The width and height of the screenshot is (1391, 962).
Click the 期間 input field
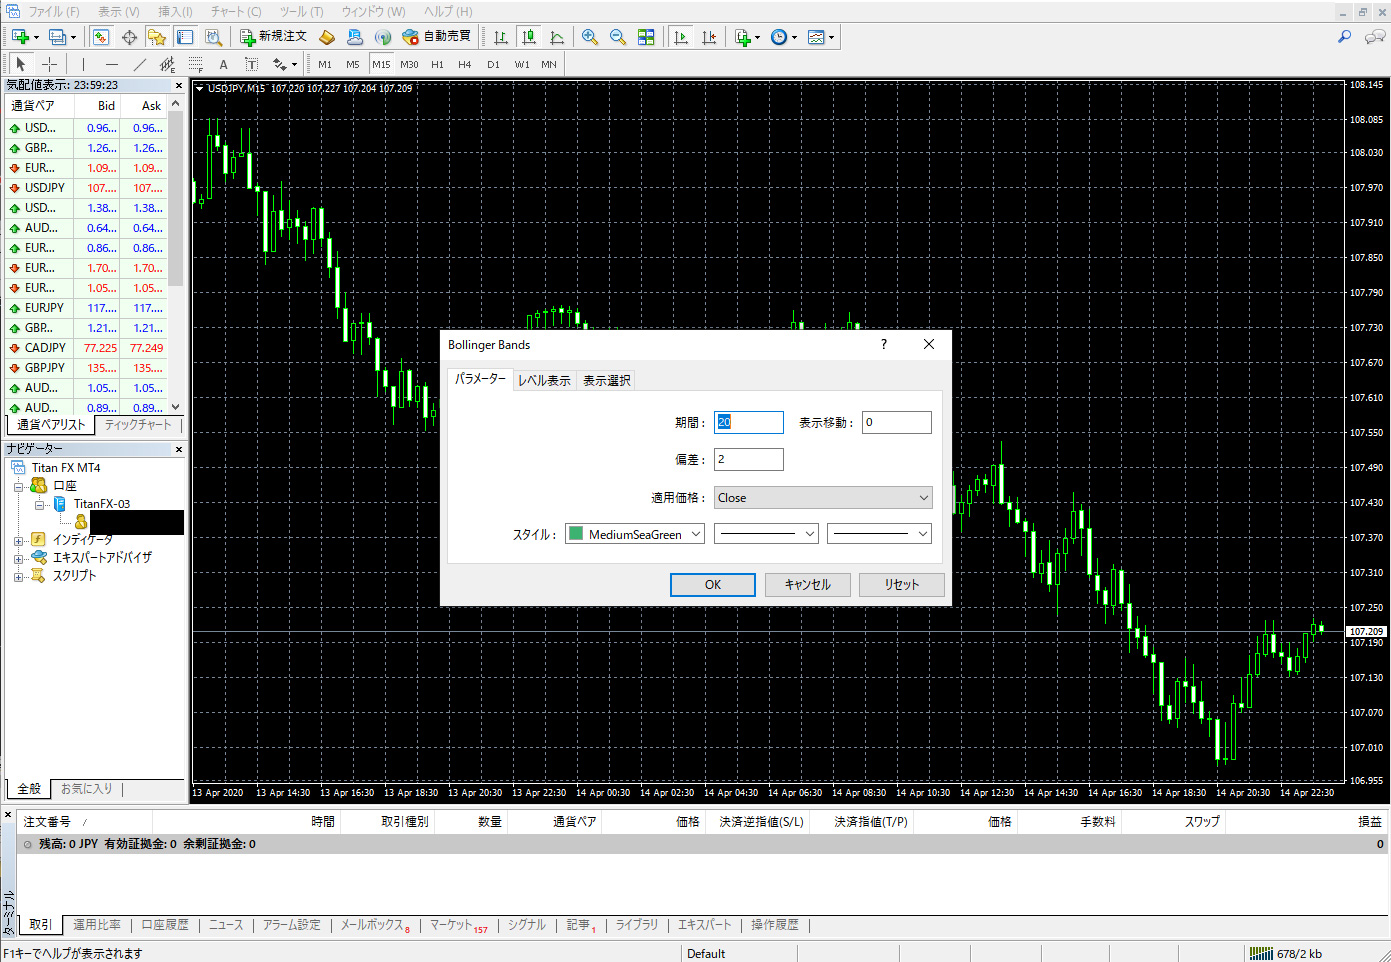[749, 422]
